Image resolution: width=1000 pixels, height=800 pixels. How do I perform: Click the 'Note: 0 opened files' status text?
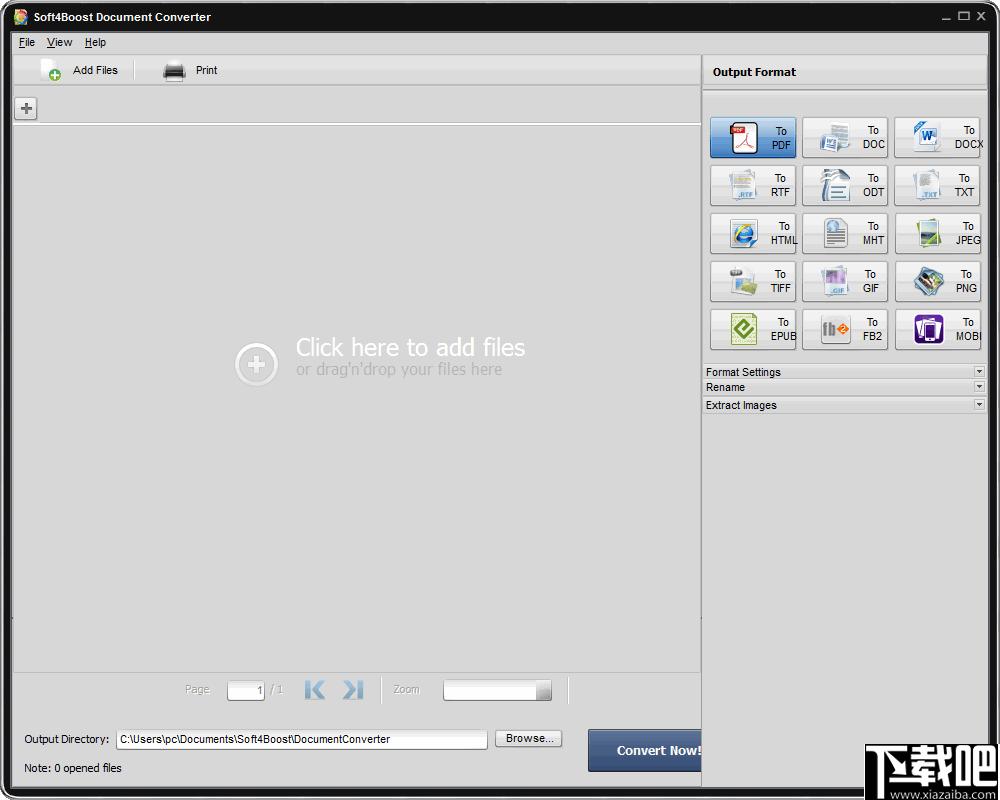click(73, 768)
